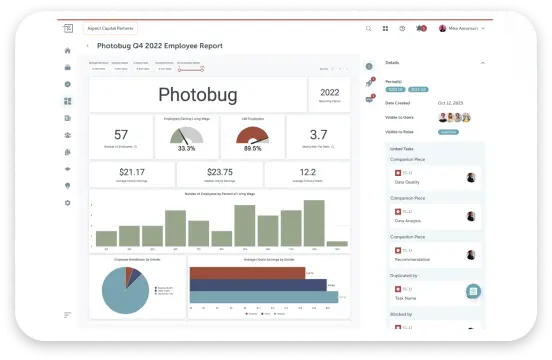
Task: Click the Oct 12, 2025 date value
Action: tap(450, 103)
